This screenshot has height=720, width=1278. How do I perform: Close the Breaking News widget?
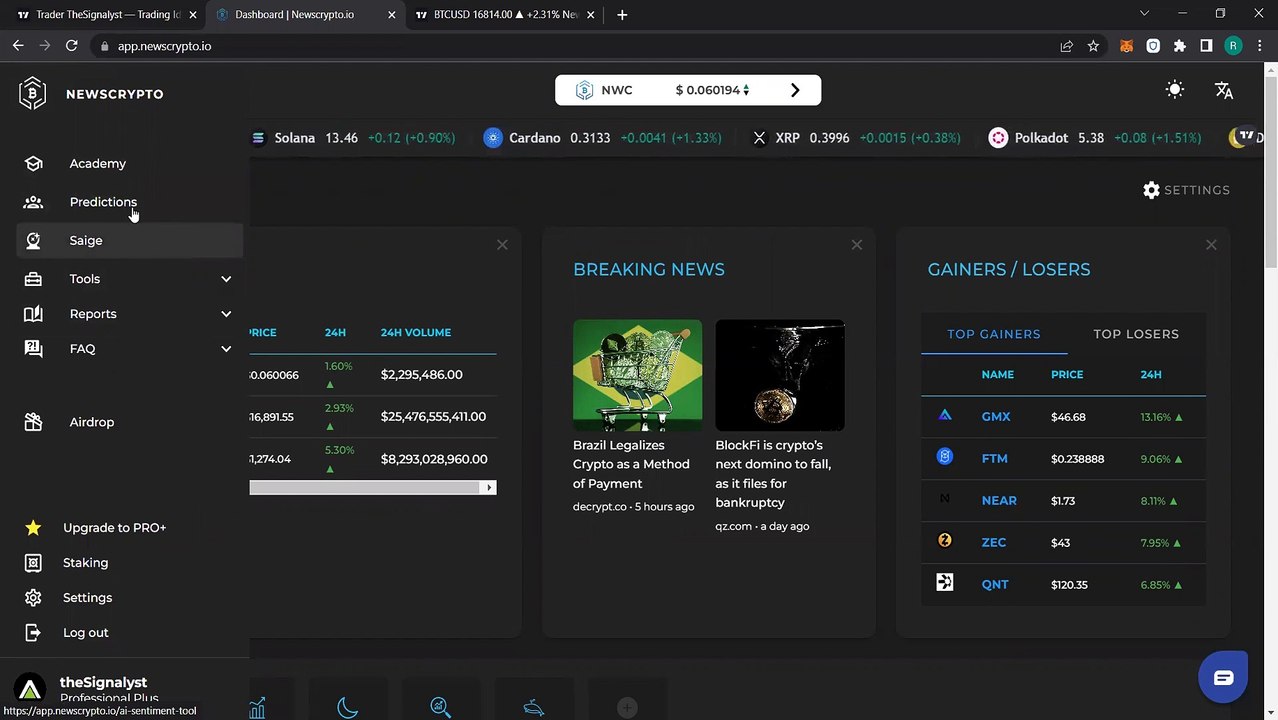pyautogui.click(x=857, y=245)
